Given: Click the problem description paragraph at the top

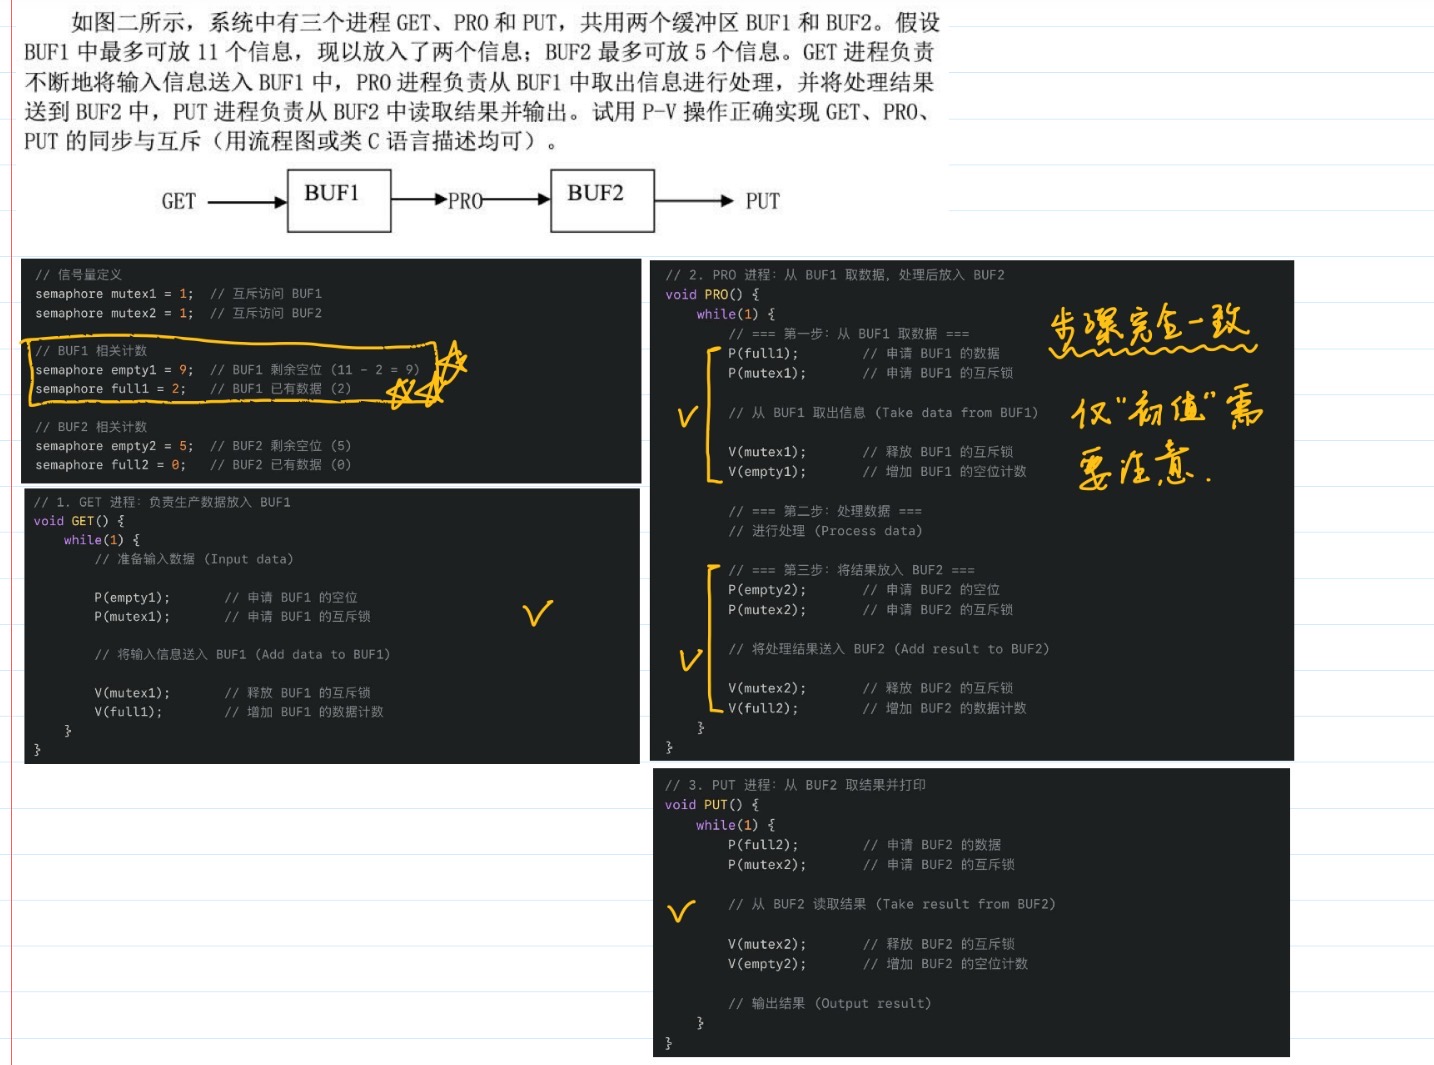Looking at the screenshot, I should (480, 82).
